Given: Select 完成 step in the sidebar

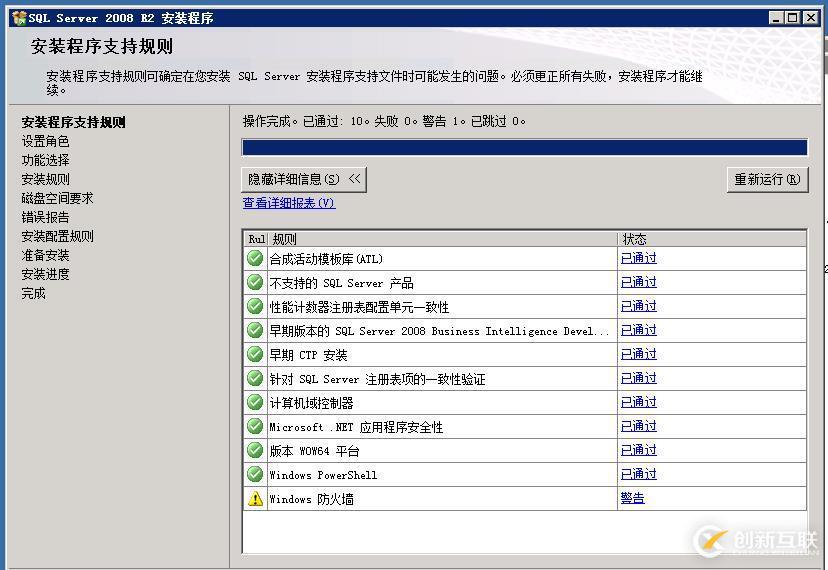Looking at the screenshot, I should click(33, 294).
